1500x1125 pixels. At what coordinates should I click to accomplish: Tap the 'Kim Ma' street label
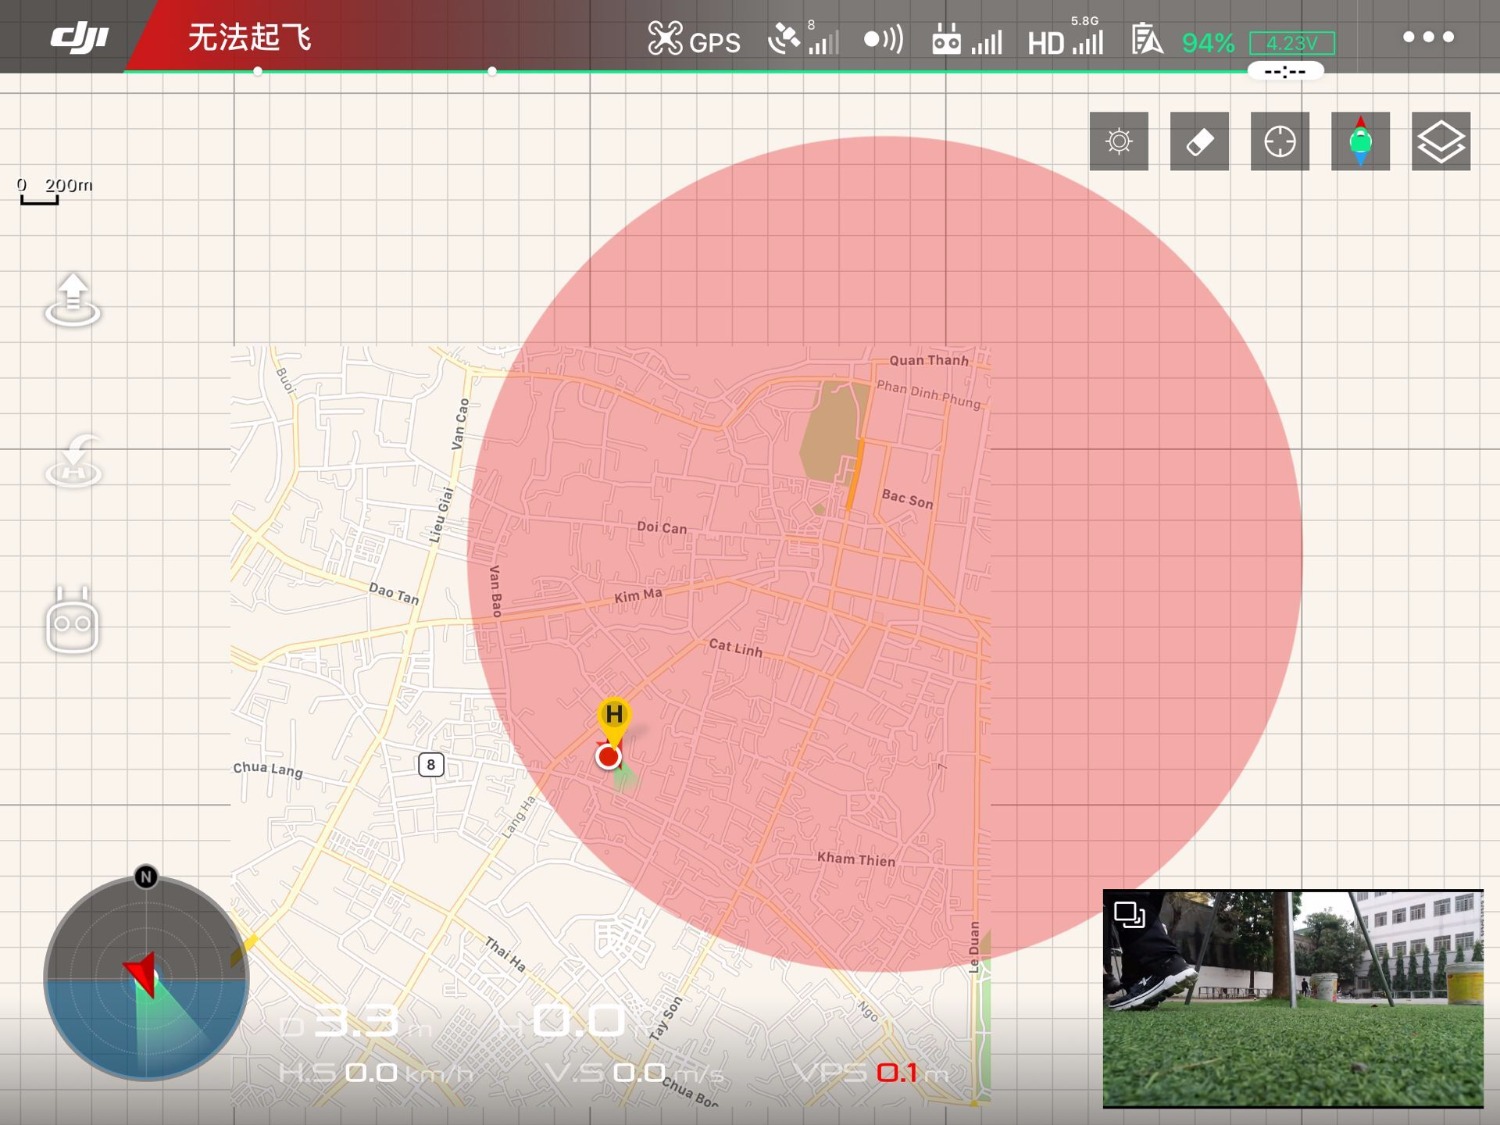(x=638, y=596)
